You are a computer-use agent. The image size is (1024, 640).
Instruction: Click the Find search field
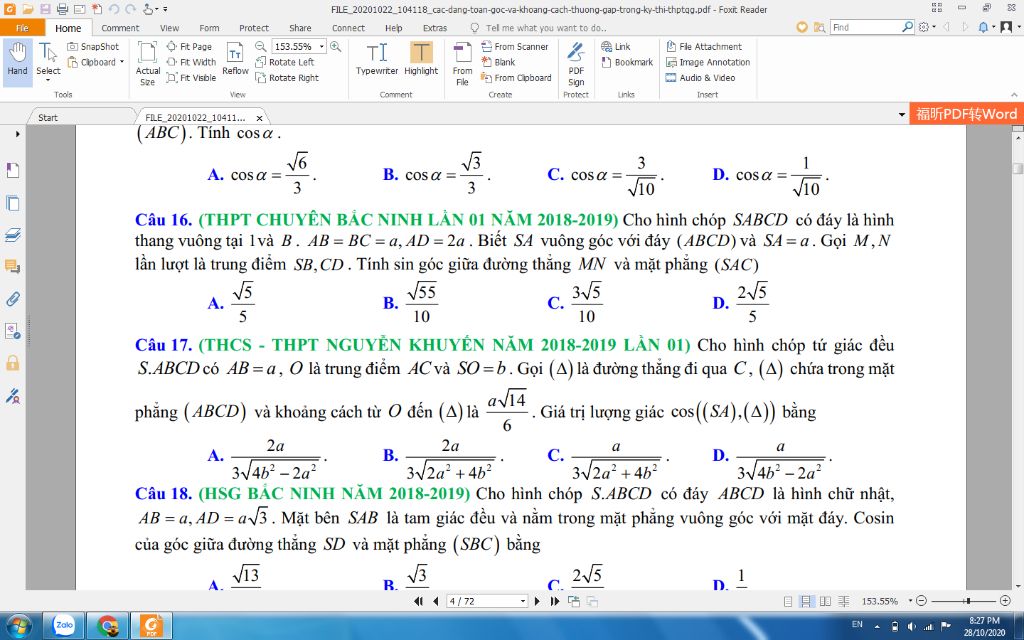866,27
